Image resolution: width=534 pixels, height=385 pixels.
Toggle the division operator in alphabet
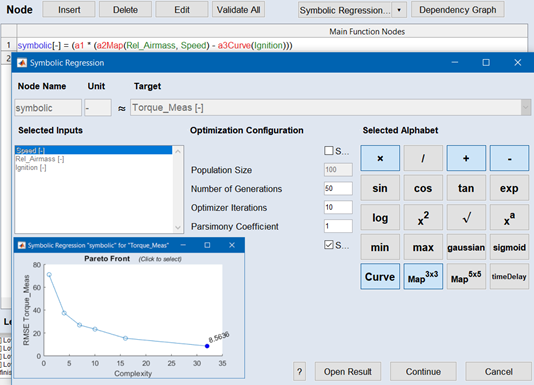point(423,158)
